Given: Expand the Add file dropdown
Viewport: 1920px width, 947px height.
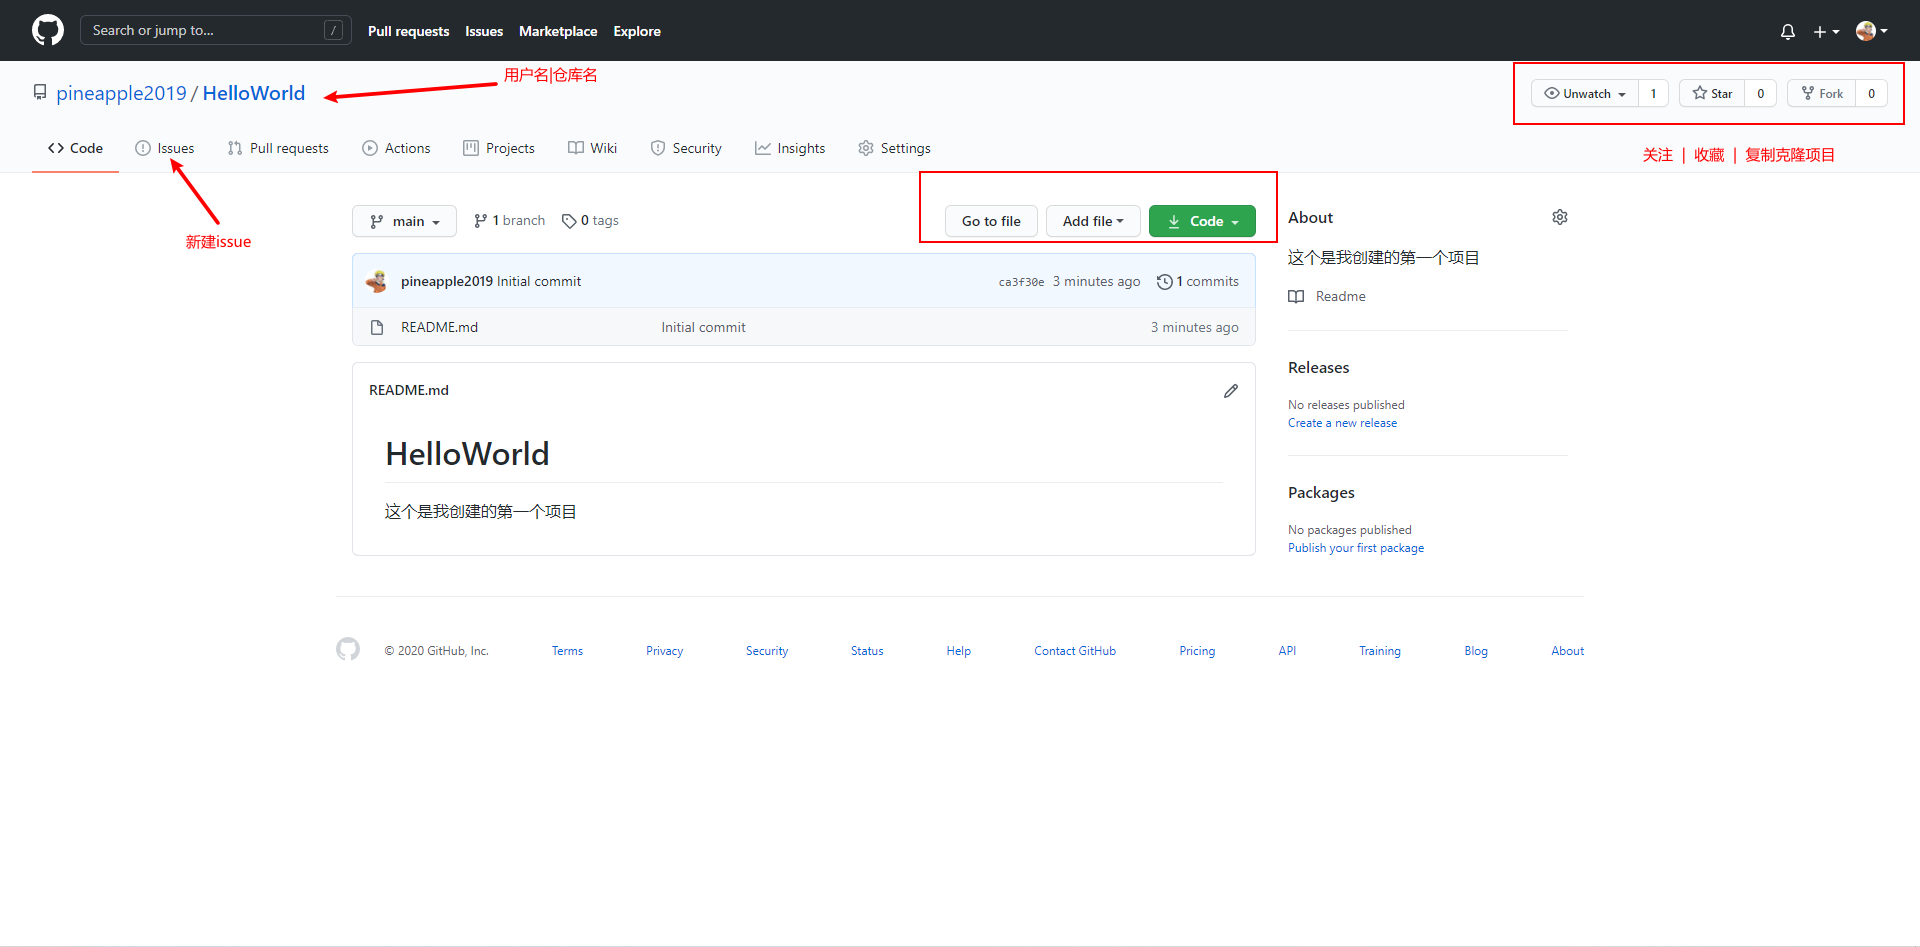Looking at the screenshot, I should pos(1093,221).
